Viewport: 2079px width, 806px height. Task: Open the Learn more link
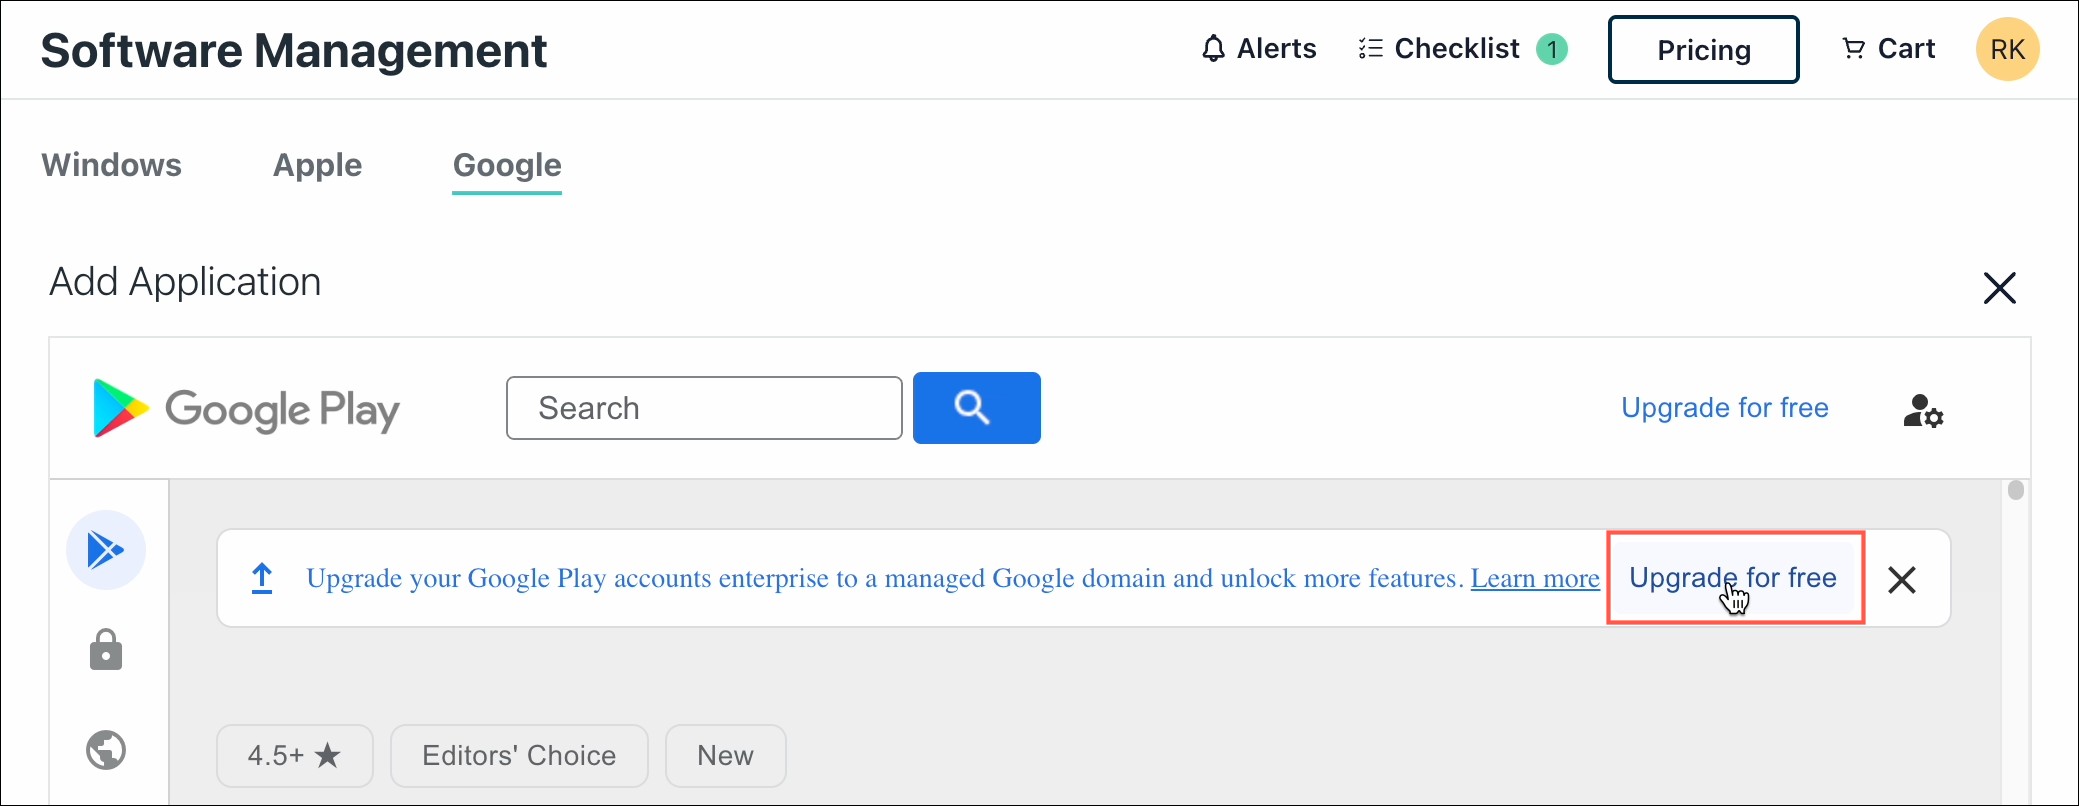1535,579
